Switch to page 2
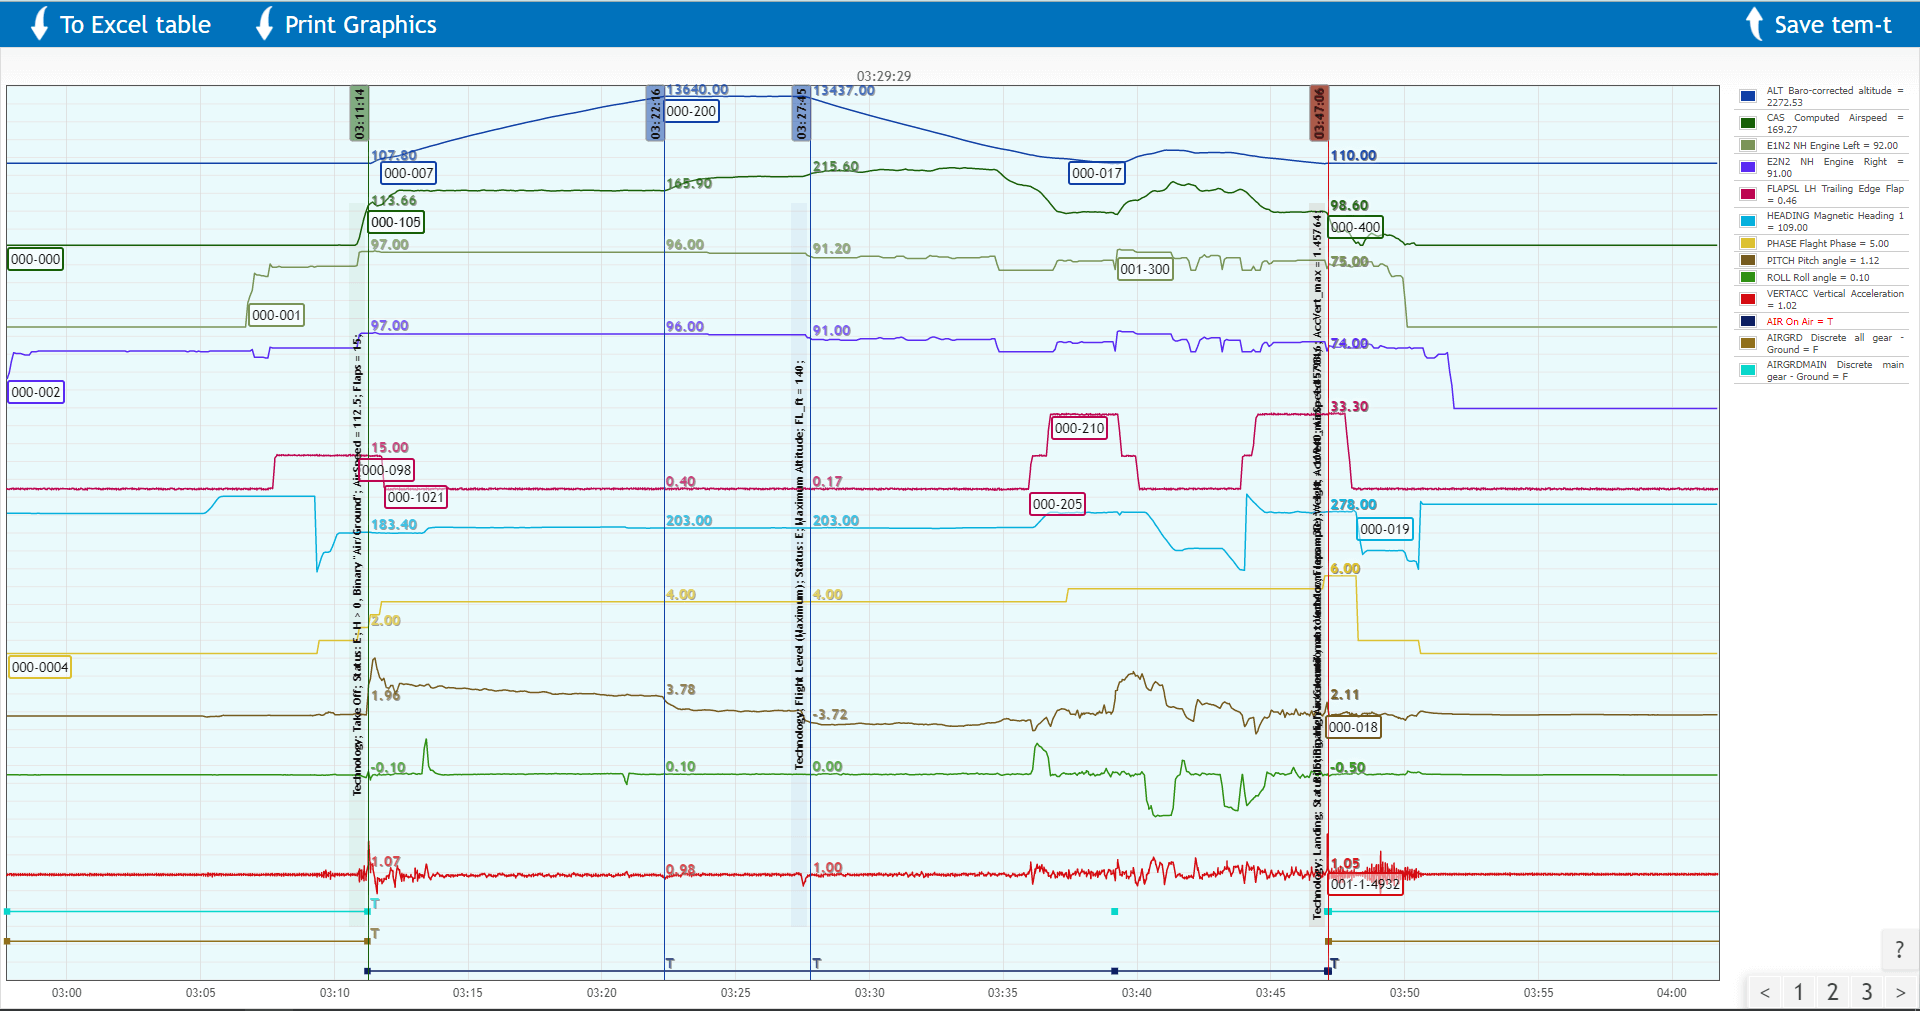 (x=1832, y=992)
